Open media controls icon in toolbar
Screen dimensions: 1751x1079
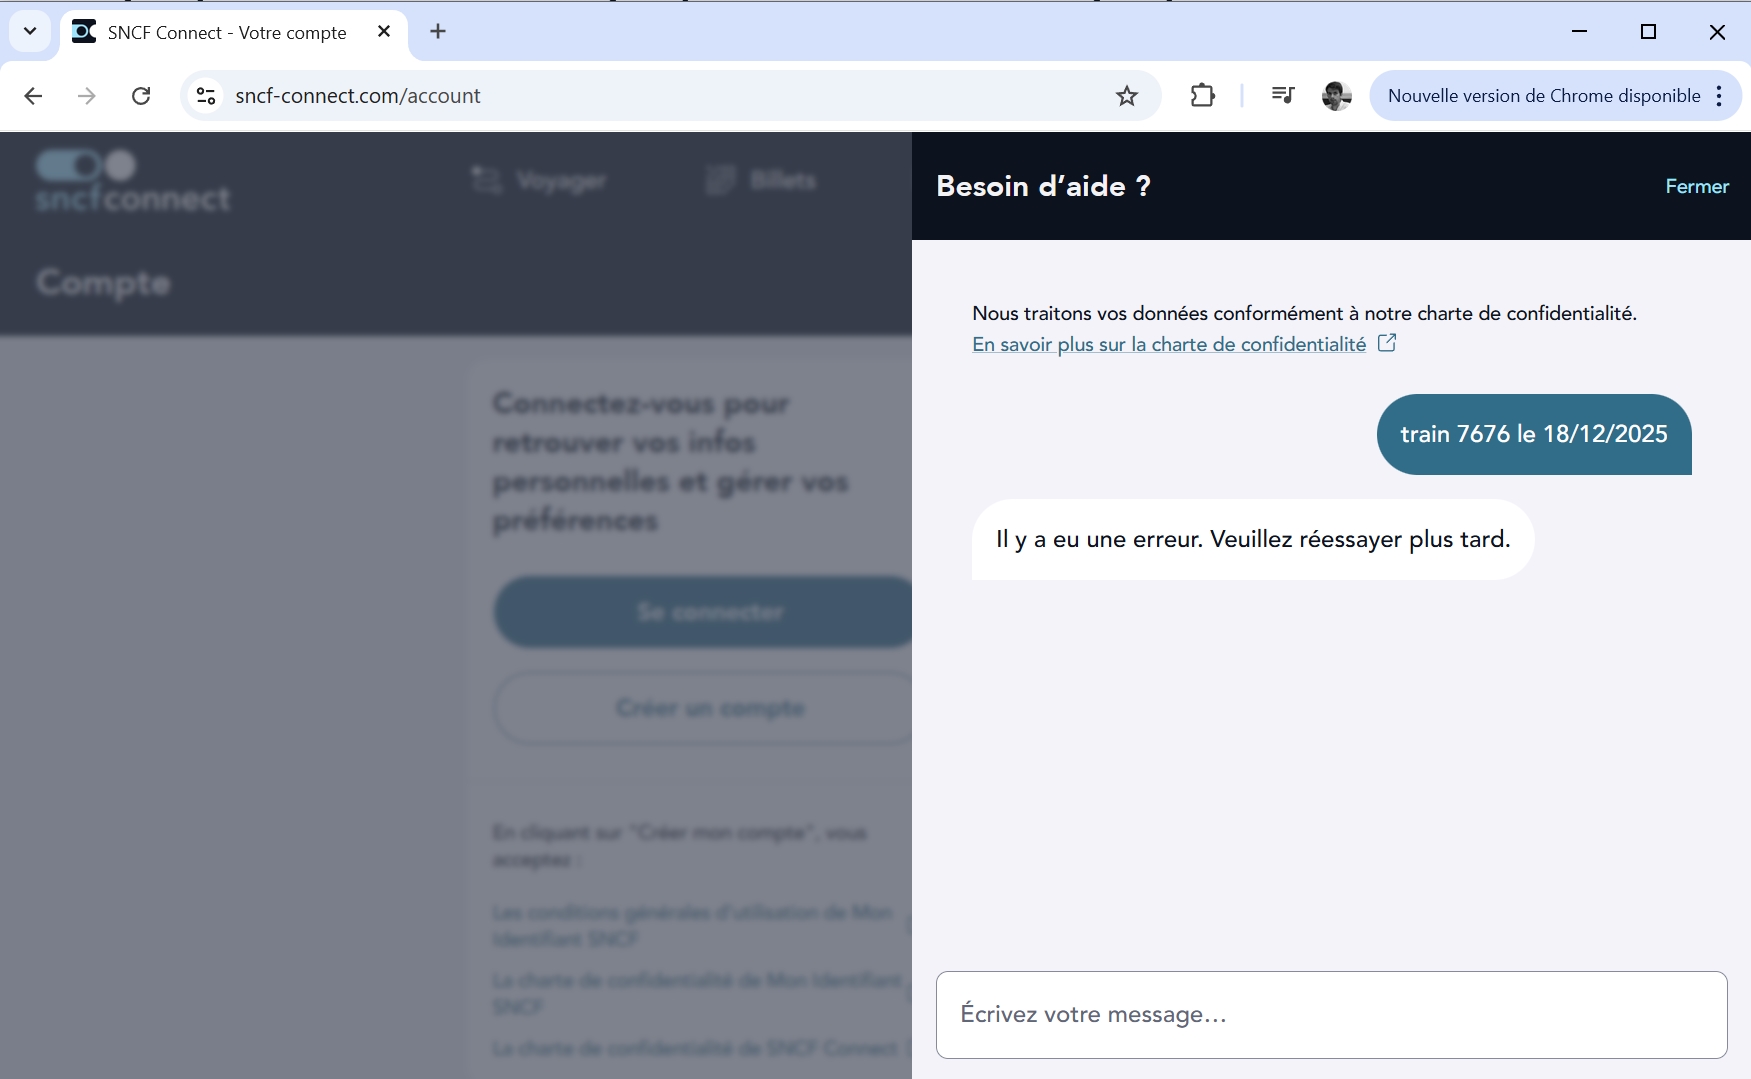click(1283, 96)
